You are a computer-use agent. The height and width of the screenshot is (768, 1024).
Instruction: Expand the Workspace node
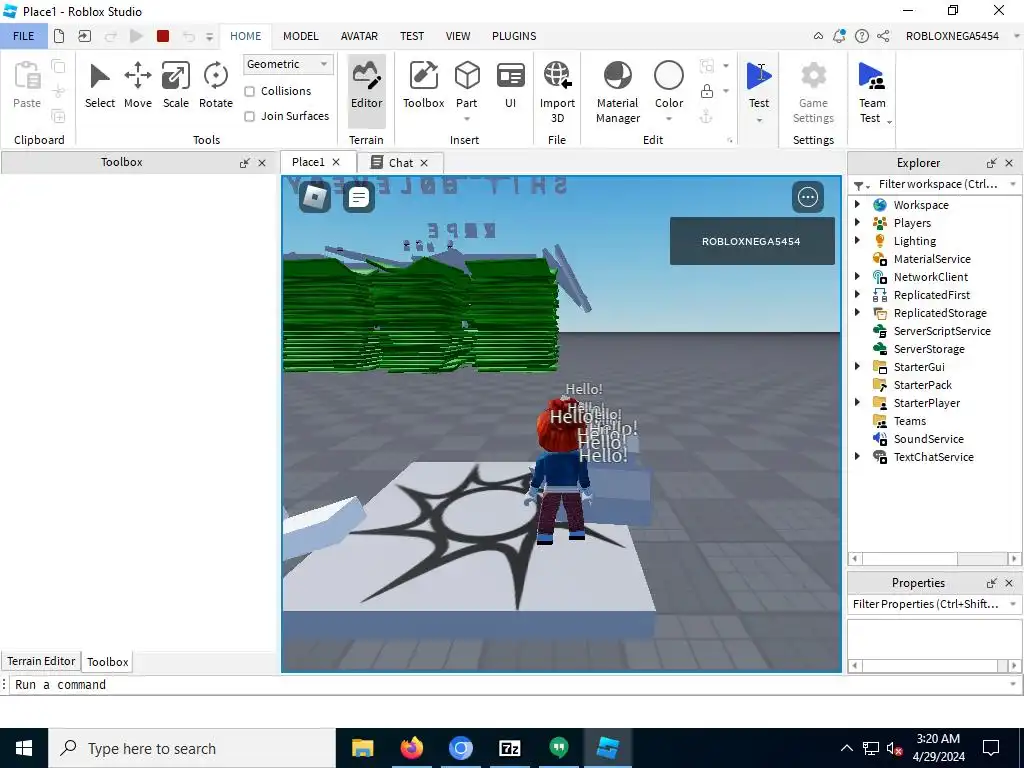[857, 204]
